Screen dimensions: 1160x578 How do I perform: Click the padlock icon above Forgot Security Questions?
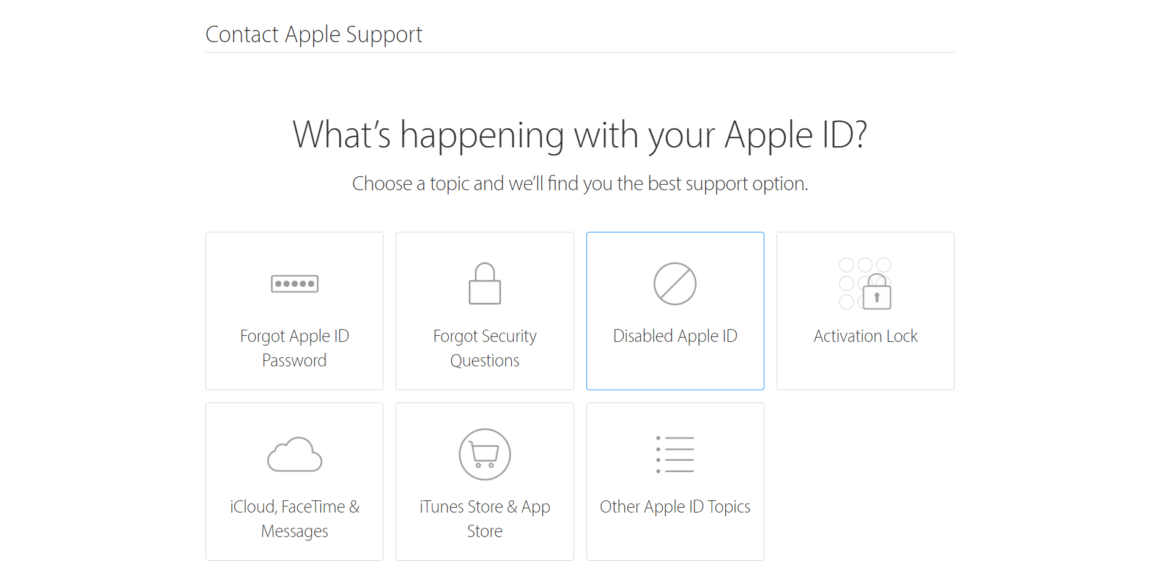tap(484, 283)
